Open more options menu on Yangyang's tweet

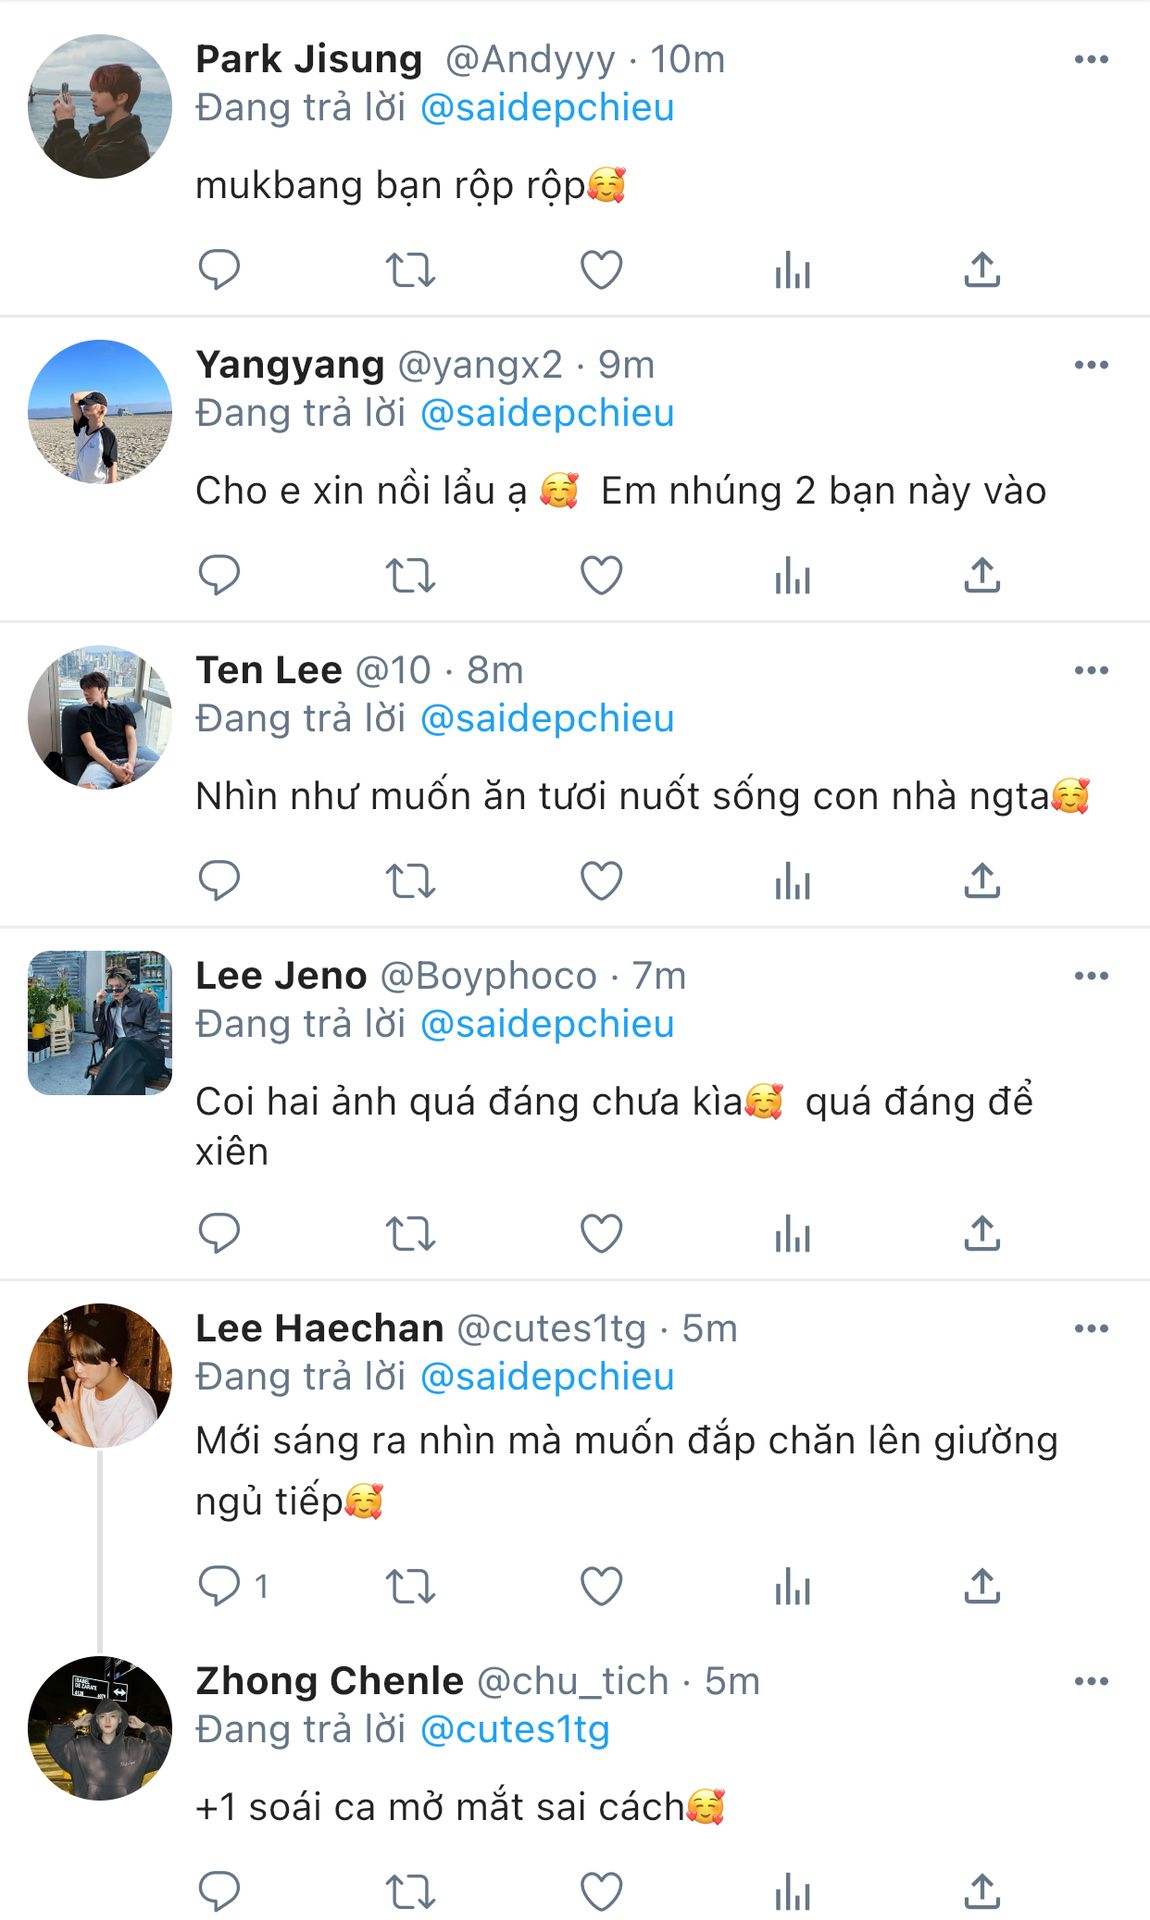pyautogui.click(x=1091, y=365)
